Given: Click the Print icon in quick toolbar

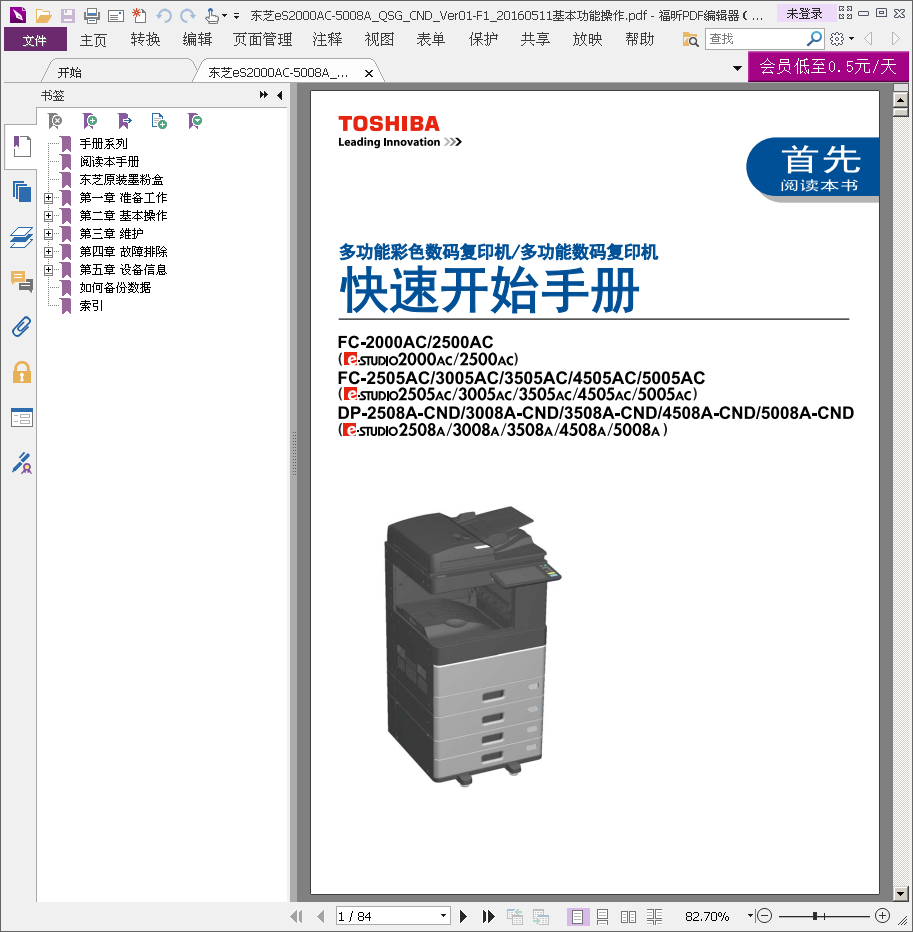Looking at the screenshot, I should click(x=92, y=15).
